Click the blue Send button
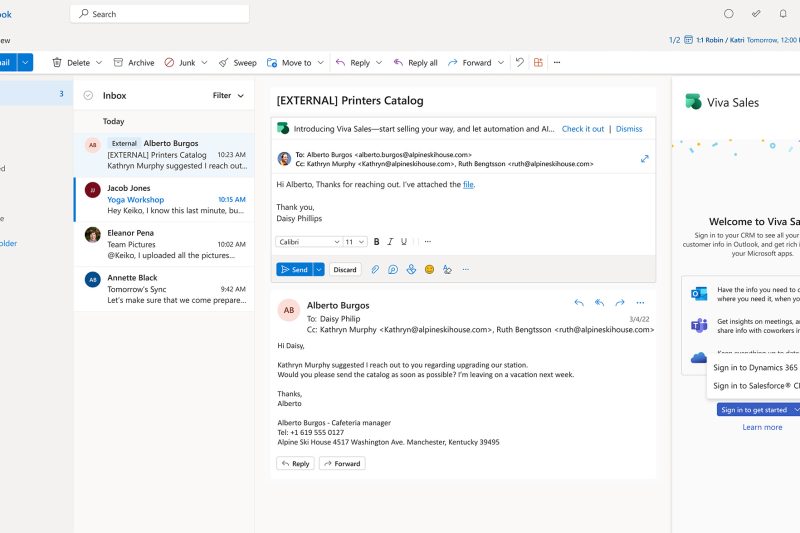 (x=294, y=269)
